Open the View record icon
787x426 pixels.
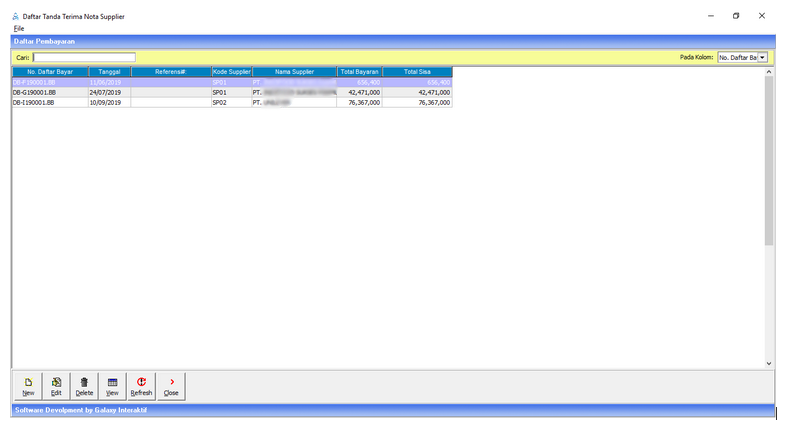[x=112, y=382]
